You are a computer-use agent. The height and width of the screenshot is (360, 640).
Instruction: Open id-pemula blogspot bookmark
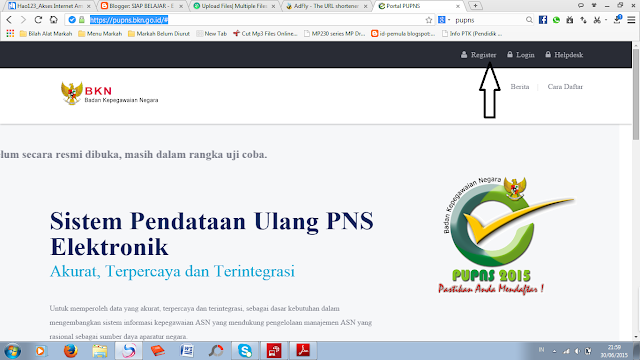(403, 33)
